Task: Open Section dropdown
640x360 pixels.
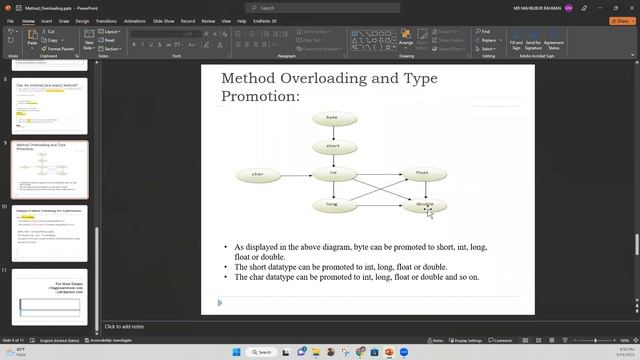Action: tap(110, 49)
